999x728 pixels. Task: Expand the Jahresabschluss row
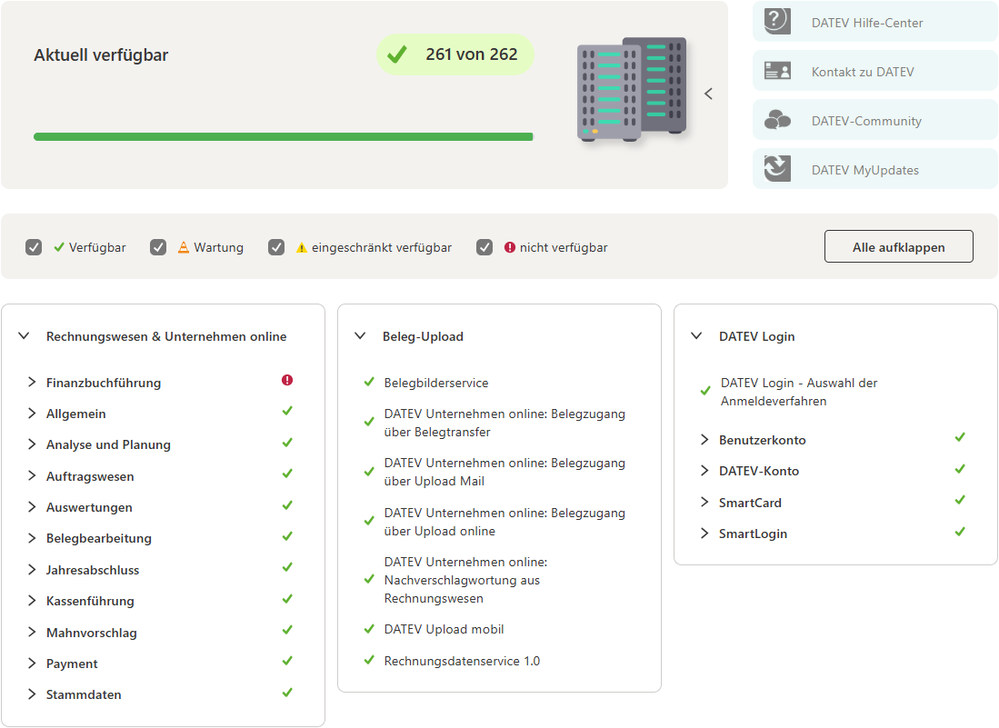[31, 569]
